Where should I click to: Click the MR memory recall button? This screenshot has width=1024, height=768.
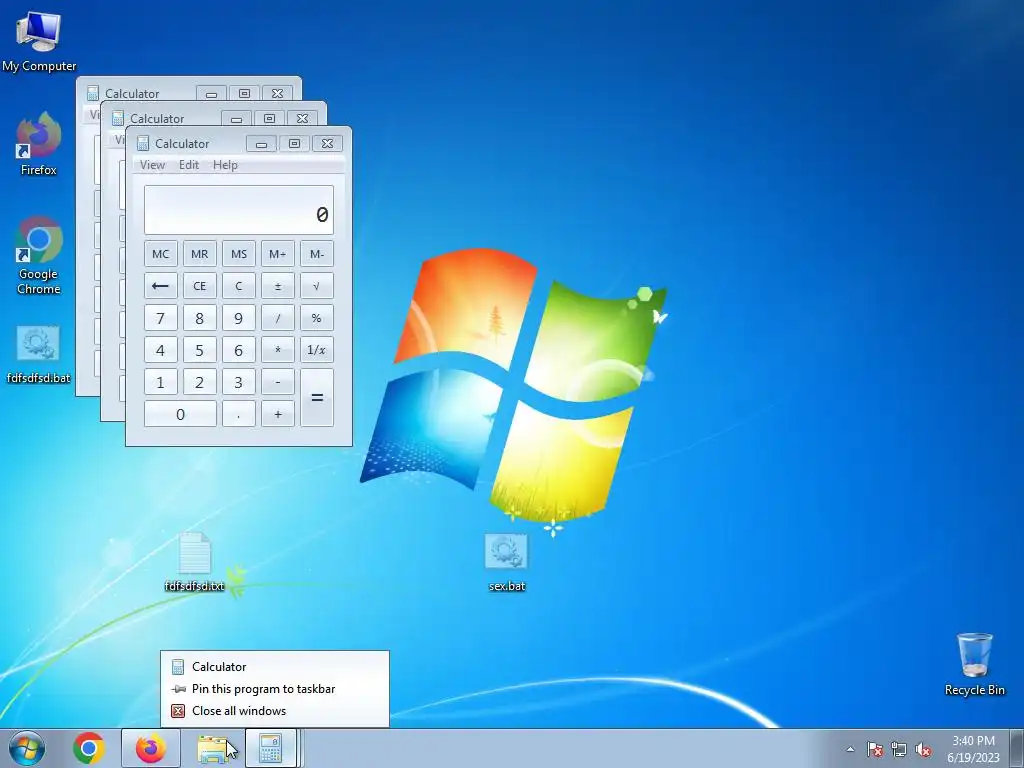coord(200,254)
